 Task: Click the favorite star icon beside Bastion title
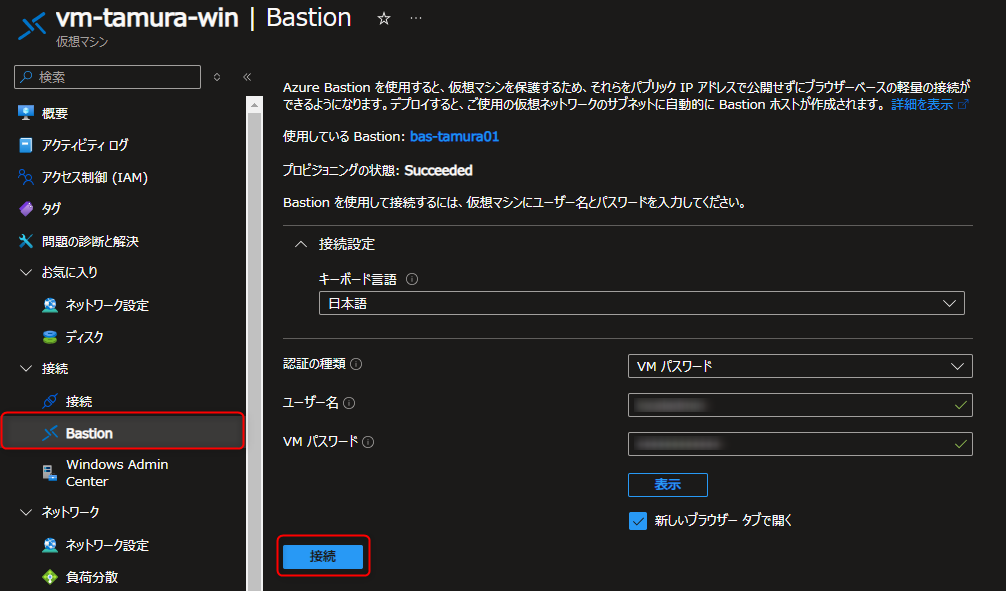pyautogui.click(x=384, y=19)
